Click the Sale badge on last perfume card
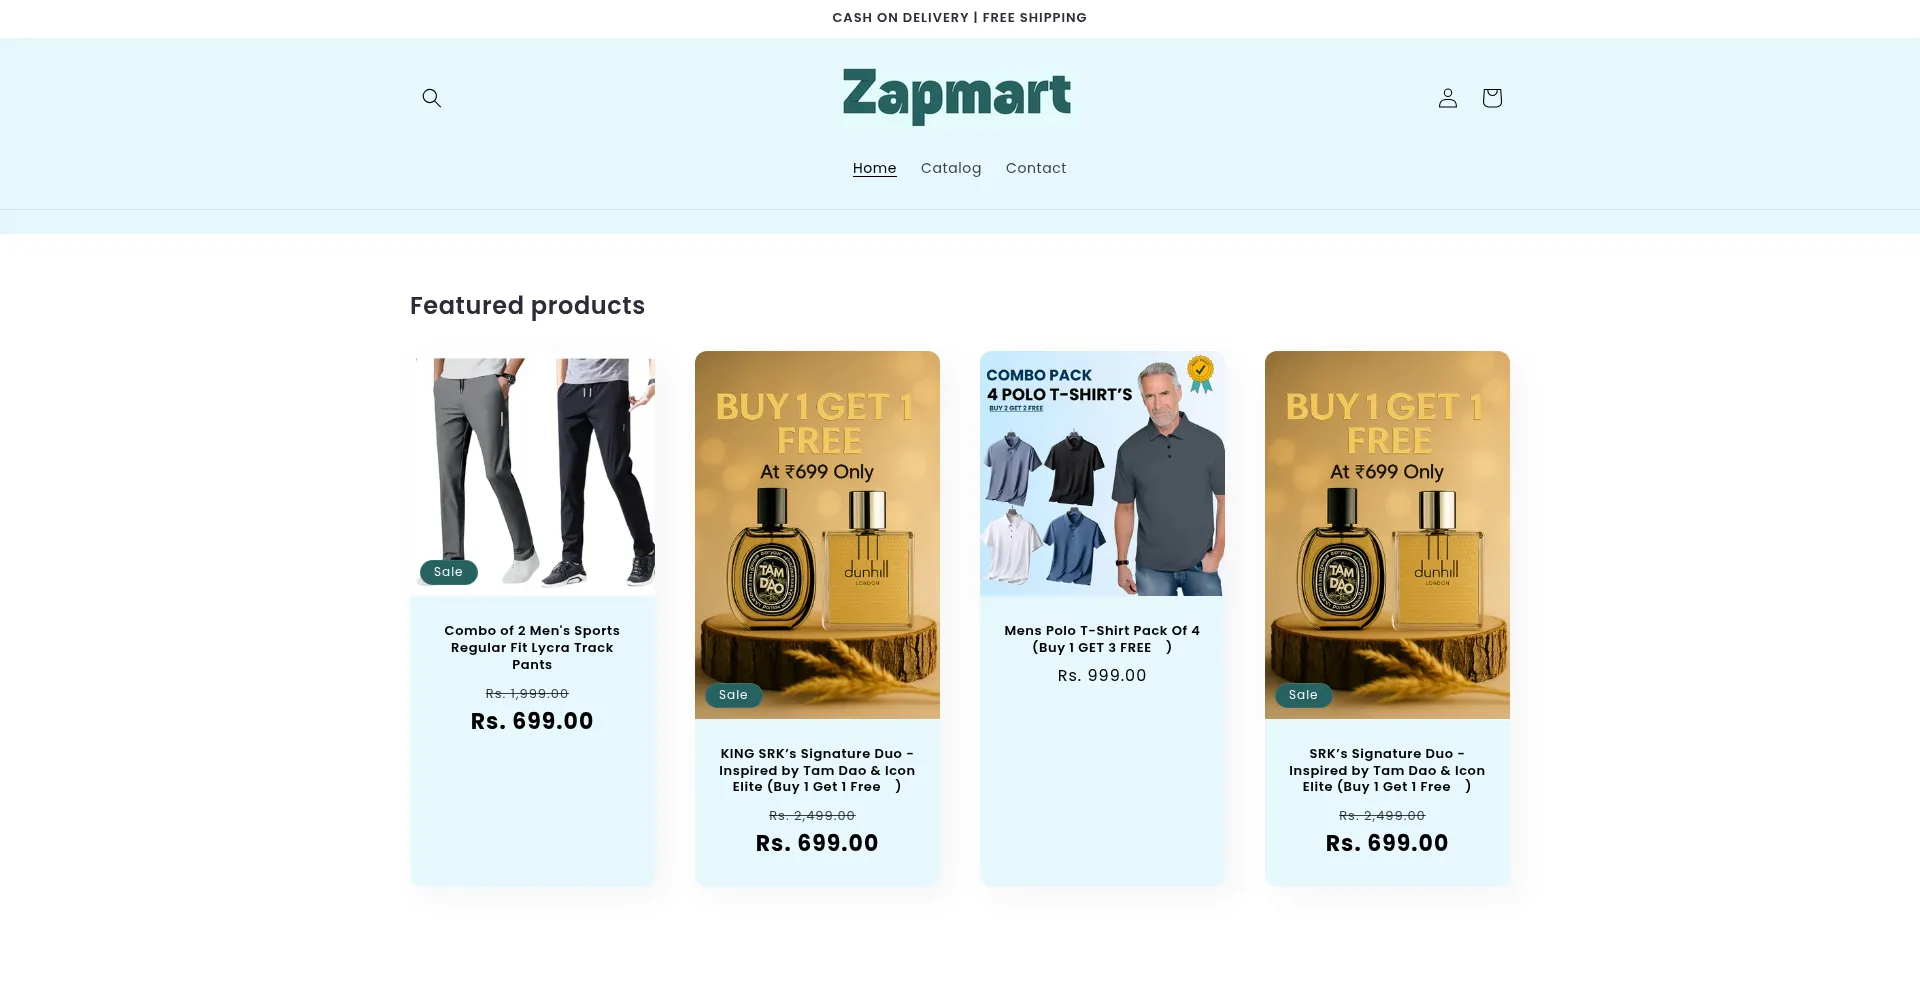Screen dimensions: 1920x993 [1303, 695]
